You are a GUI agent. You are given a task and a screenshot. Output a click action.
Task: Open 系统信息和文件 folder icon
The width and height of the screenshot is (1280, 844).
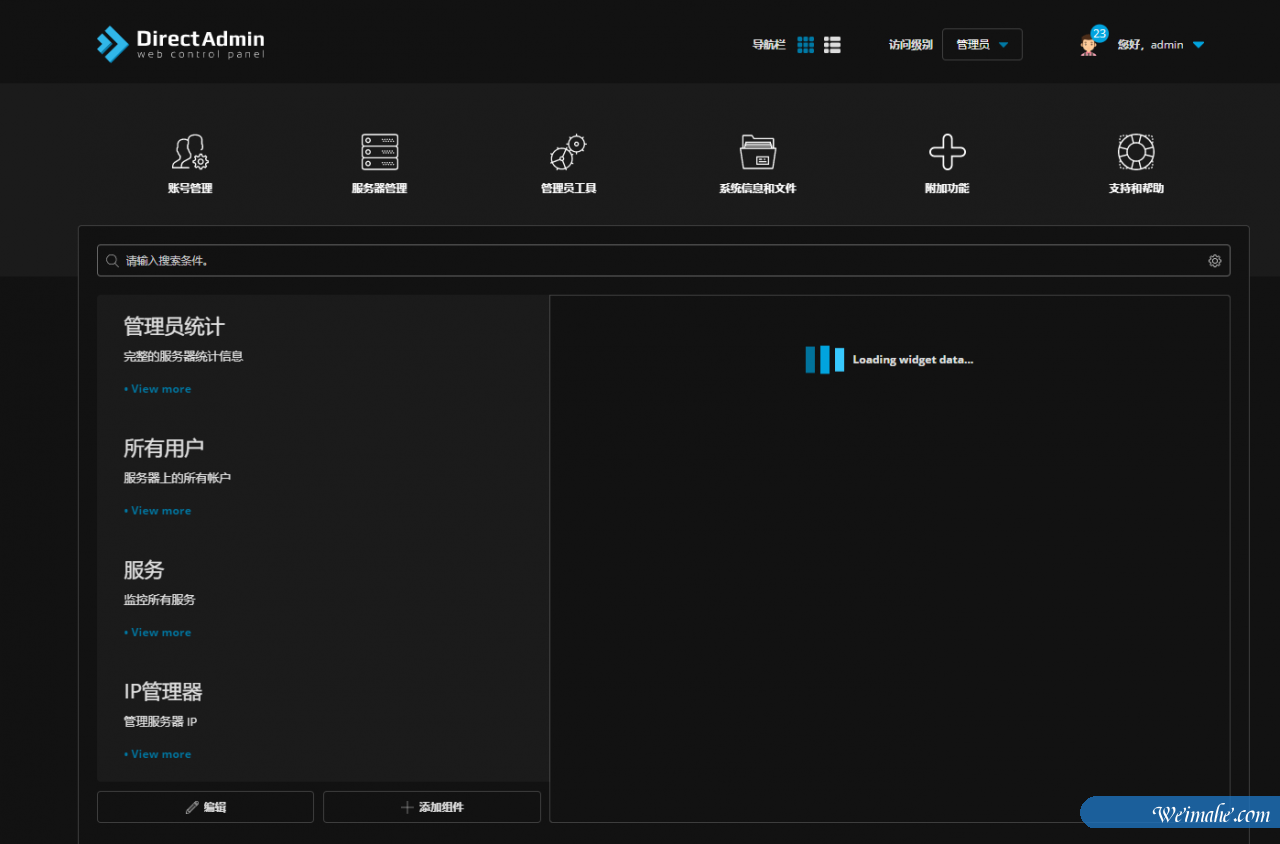click(x=757, y=153)
